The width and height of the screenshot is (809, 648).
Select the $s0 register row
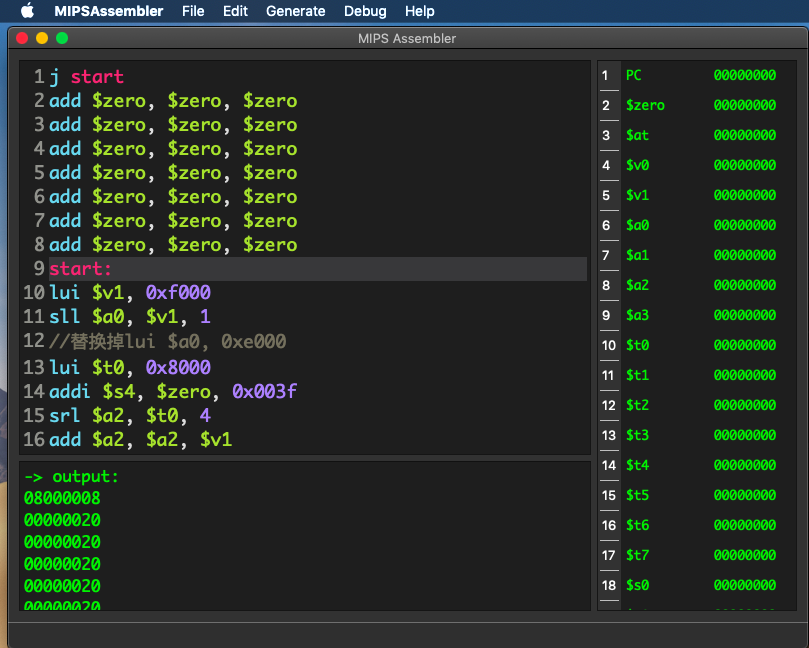pos(697,585)
